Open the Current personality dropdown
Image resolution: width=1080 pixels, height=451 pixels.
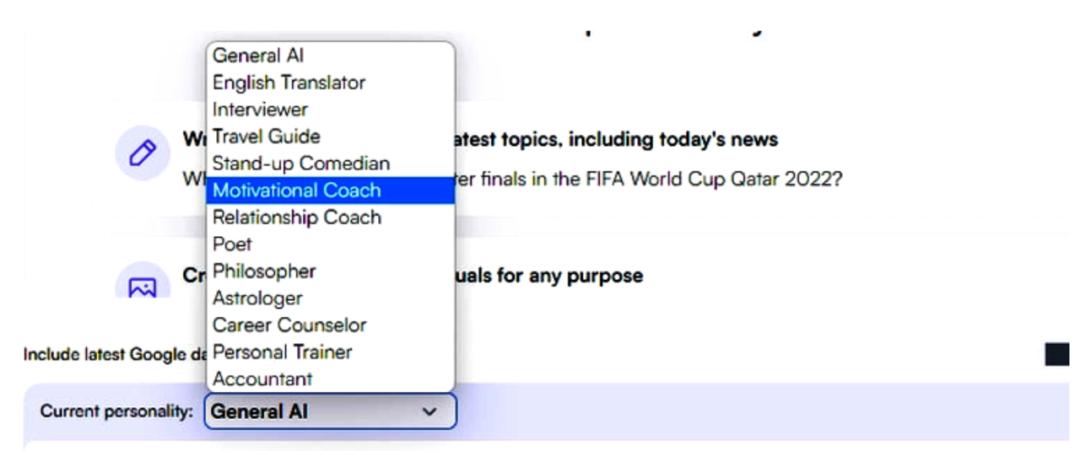point(330,411)
